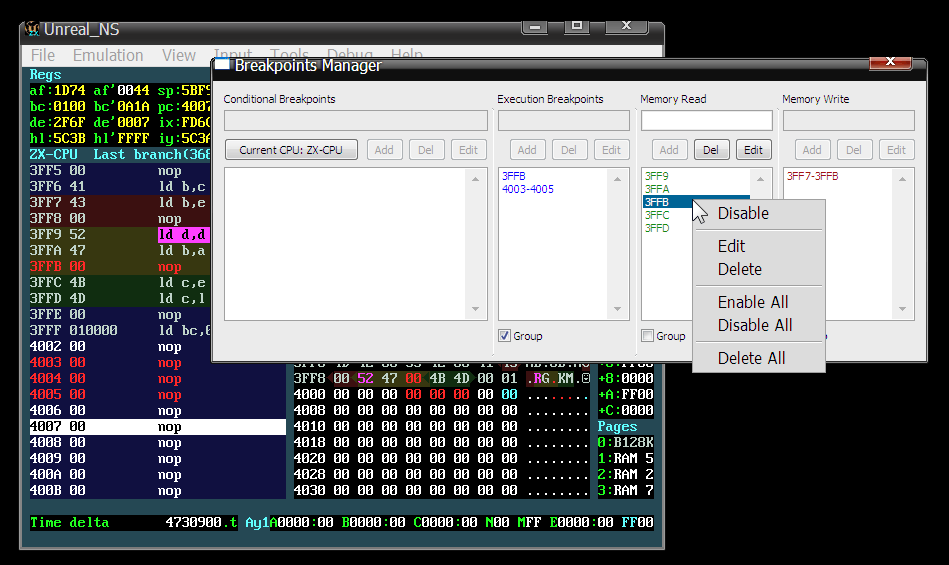
Task: Click the hl:5C3B register value
Action: (57, 139)
